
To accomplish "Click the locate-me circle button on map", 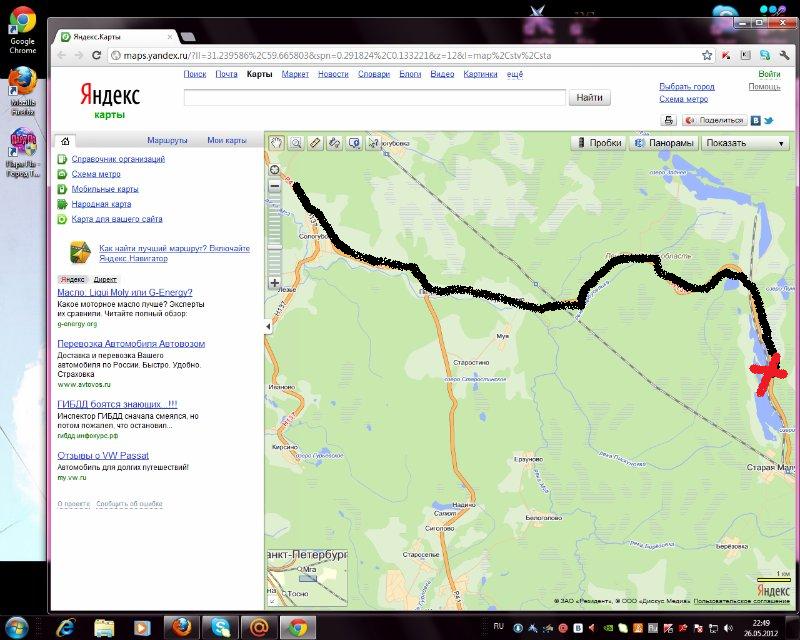I will pyautogui.click(x=274, y=170).
